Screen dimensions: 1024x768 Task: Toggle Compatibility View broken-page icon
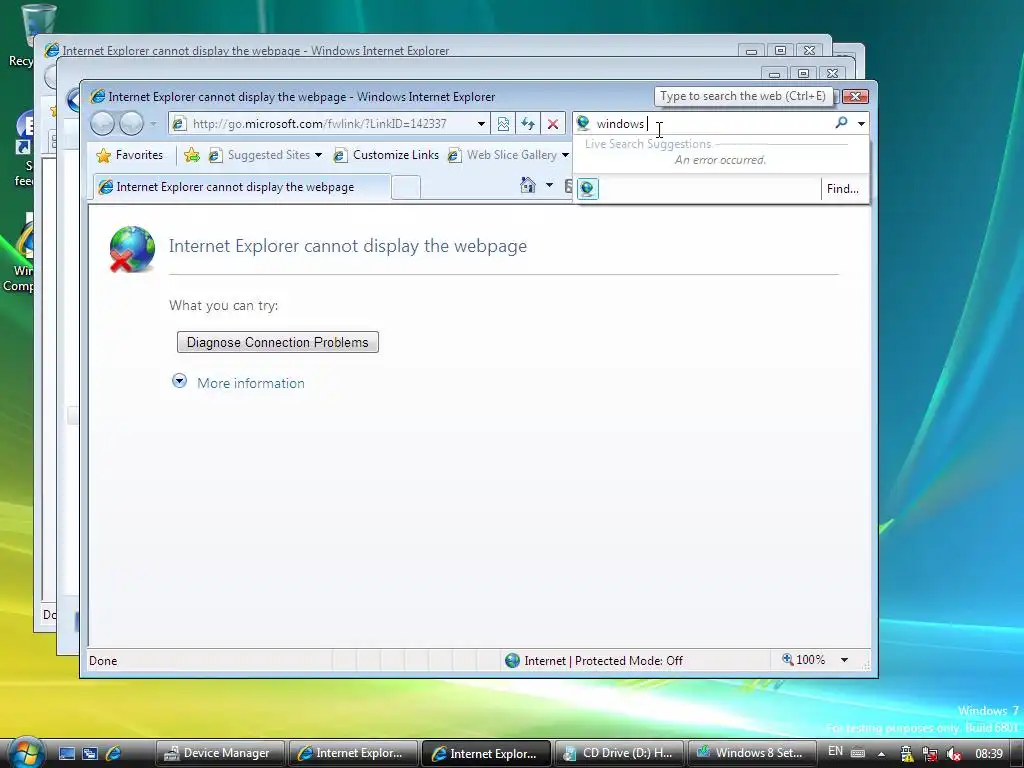click(503, 123)
